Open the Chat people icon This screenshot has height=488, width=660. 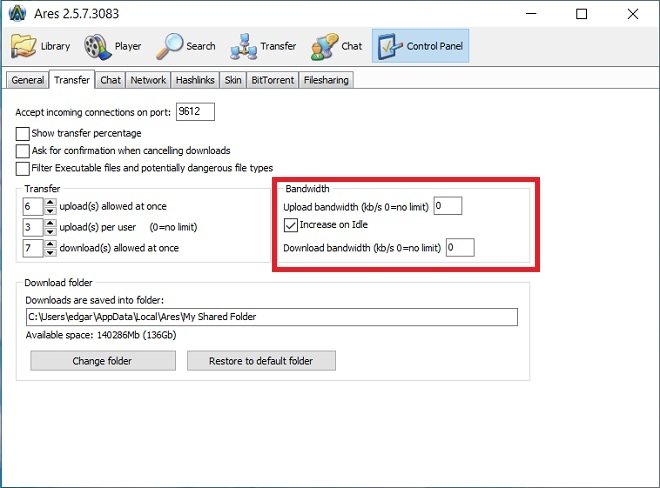[324, 46]
